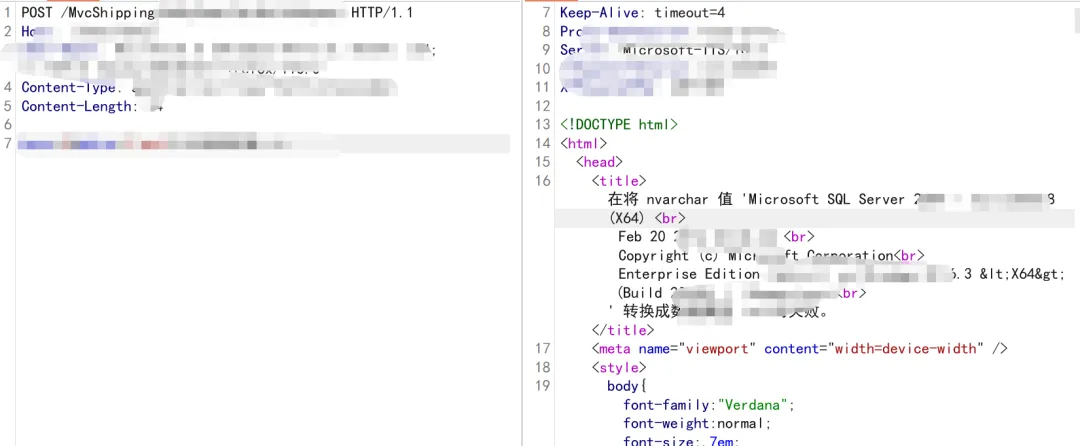Click the "width=device-width" attribute value
The height and width of the screenshot is (446, 1080).
pyautogui.click(x=906, y=349)
